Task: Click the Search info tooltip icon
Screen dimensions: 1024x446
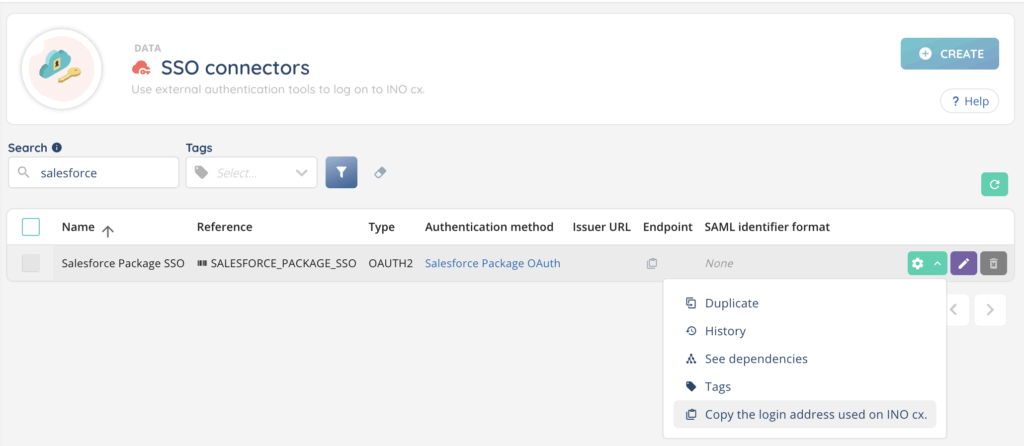Action: [x=57, y=148]
